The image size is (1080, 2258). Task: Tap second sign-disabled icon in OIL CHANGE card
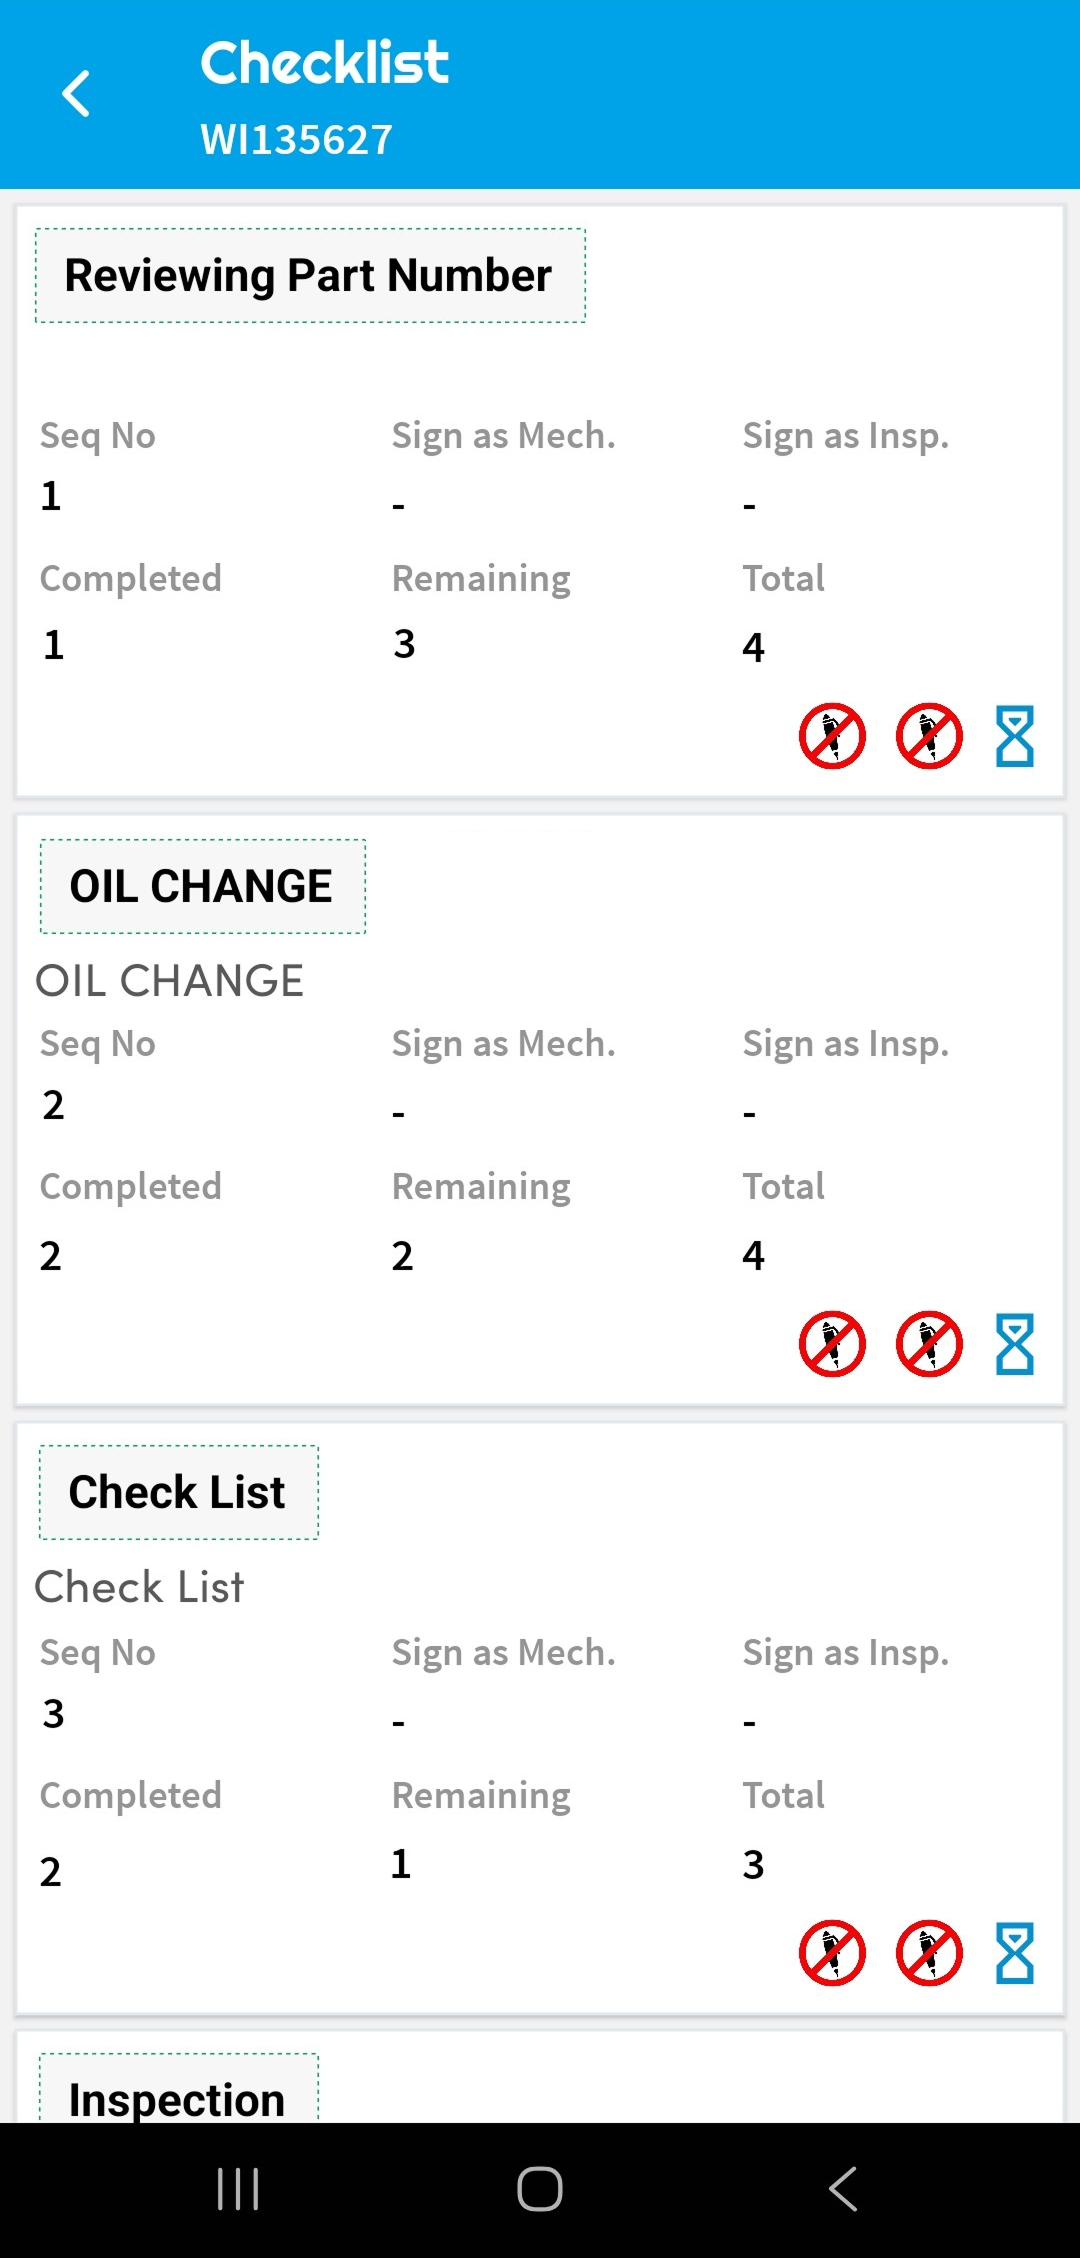click(929, 1344)
